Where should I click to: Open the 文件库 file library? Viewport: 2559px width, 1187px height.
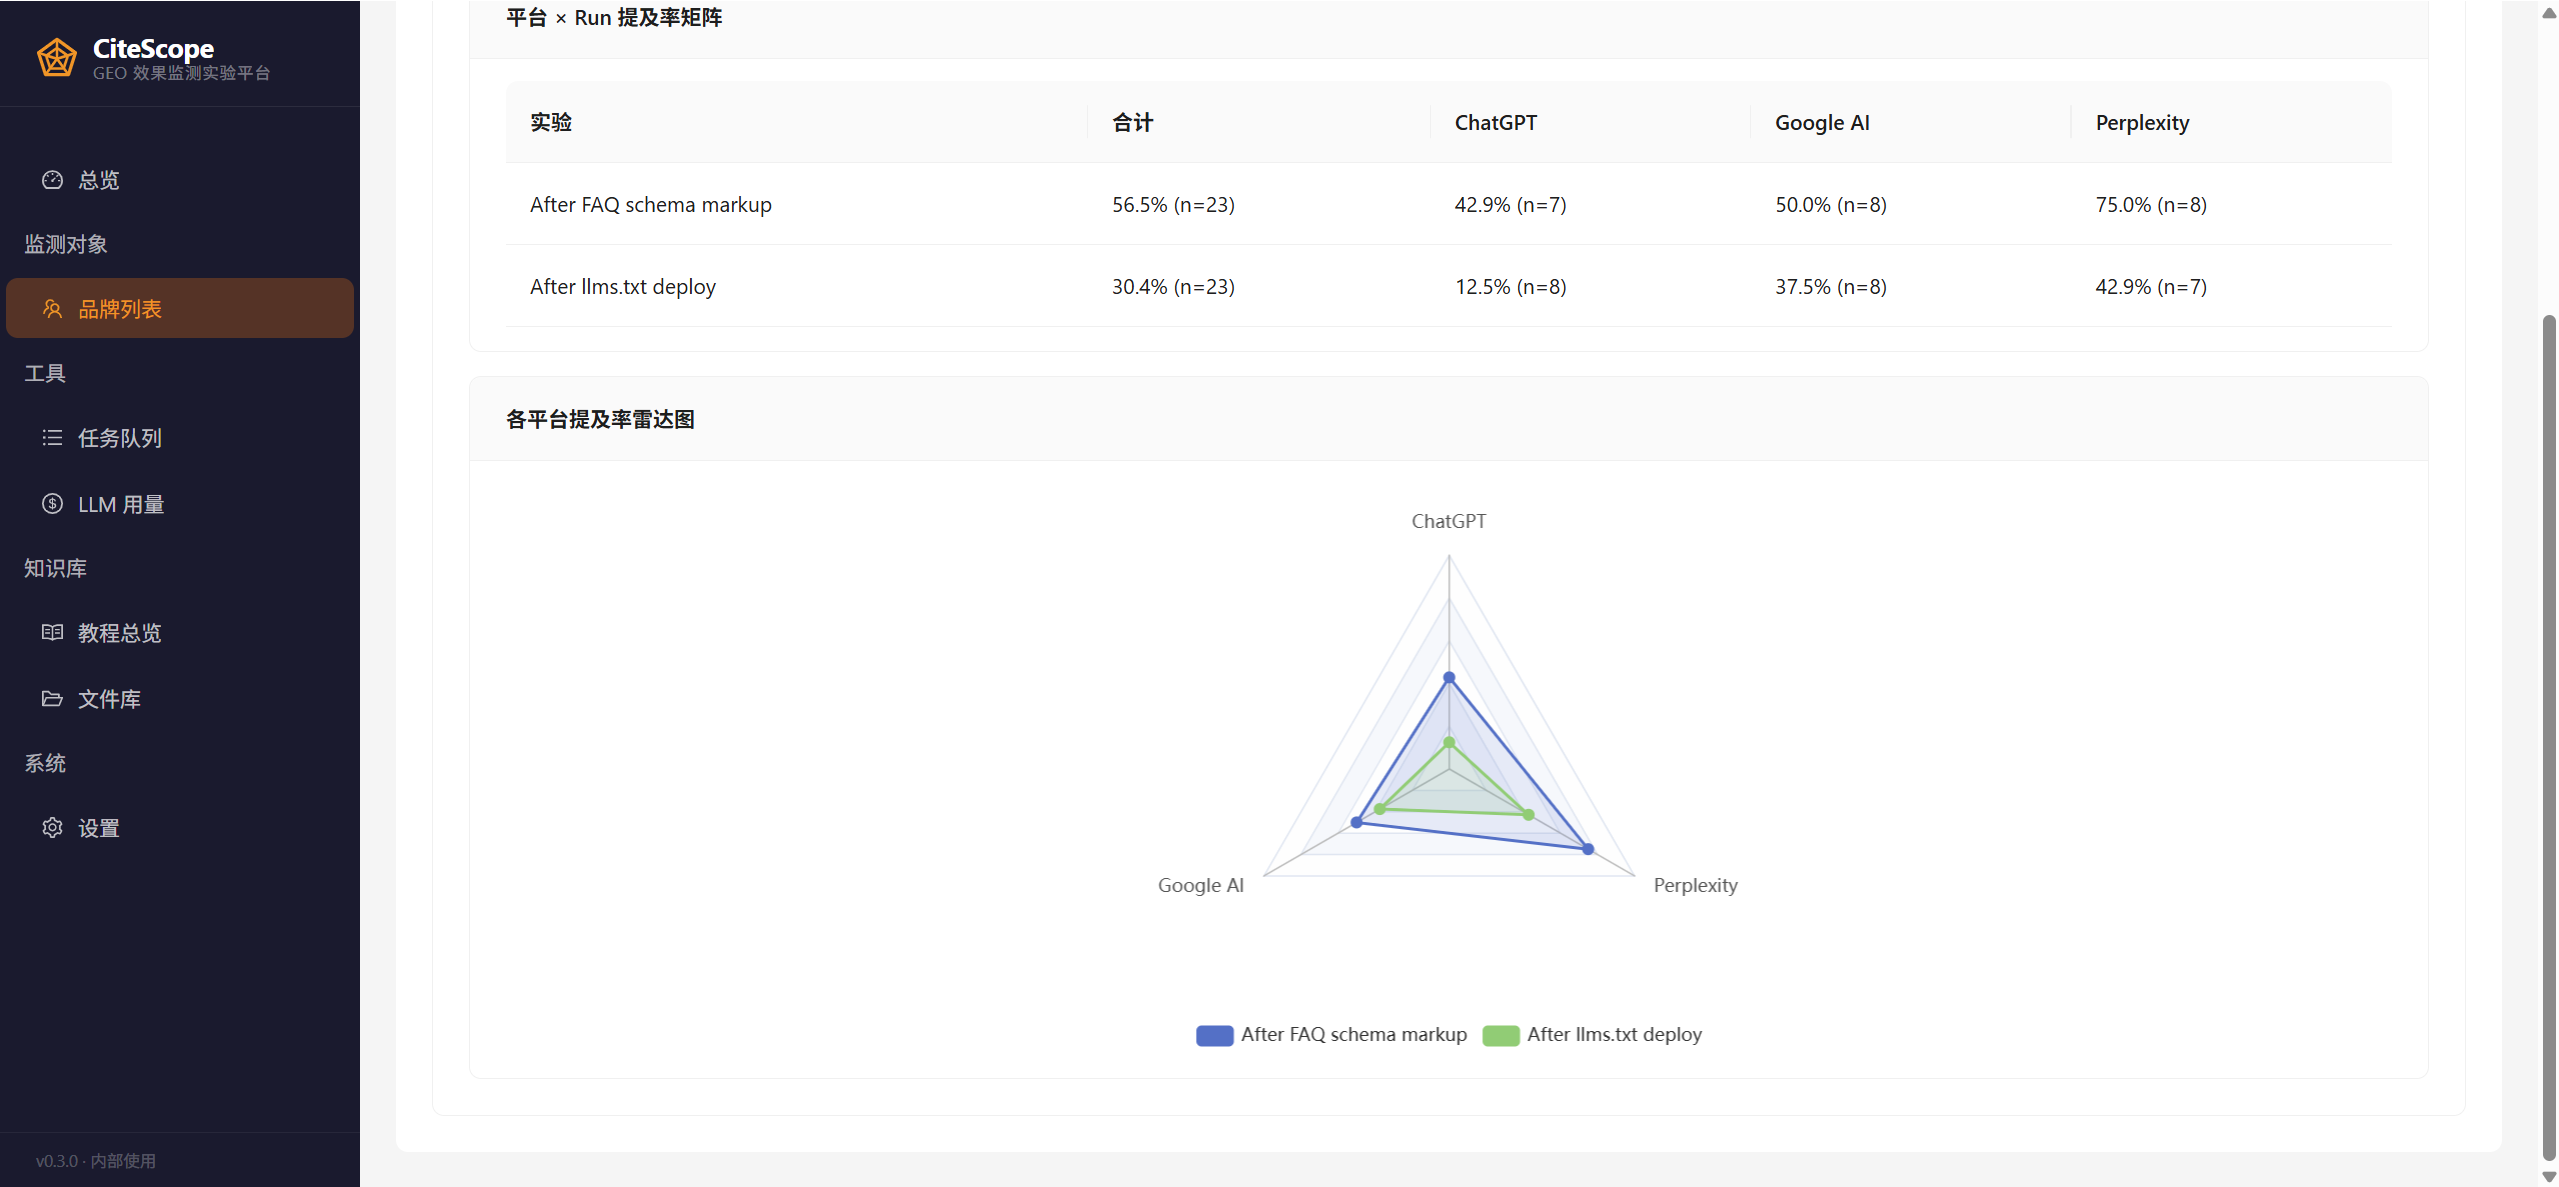pos(180,699)
